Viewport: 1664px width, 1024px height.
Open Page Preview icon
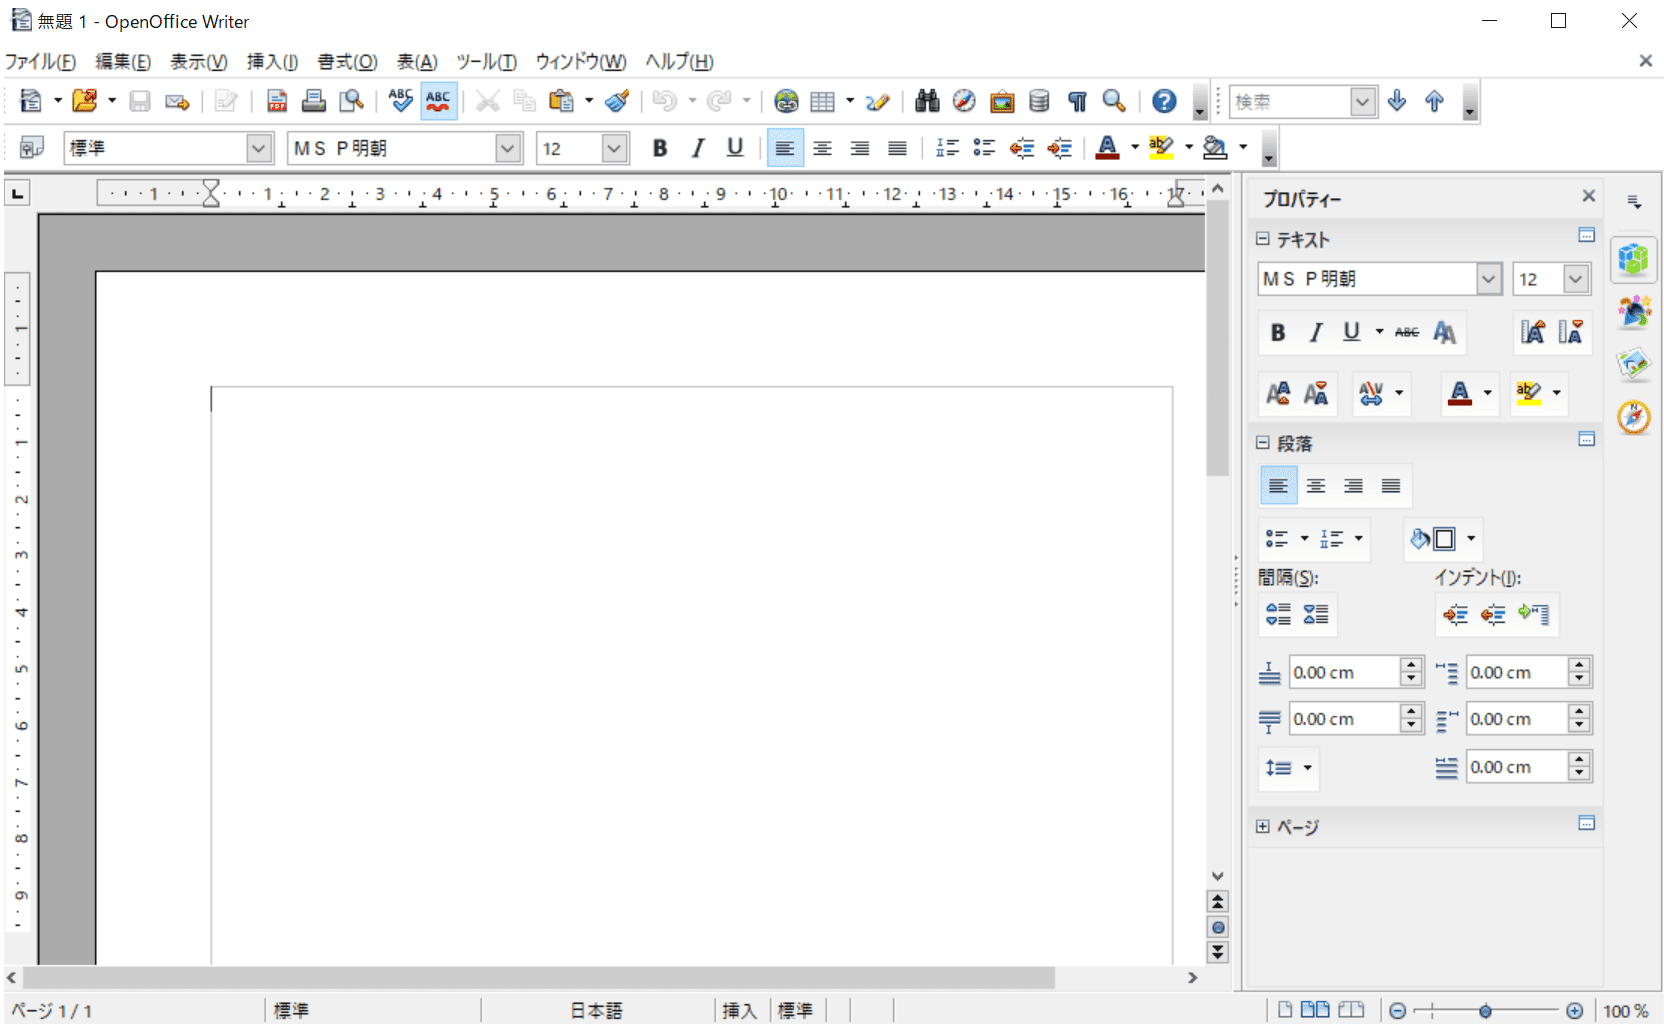tap(351, 101)
